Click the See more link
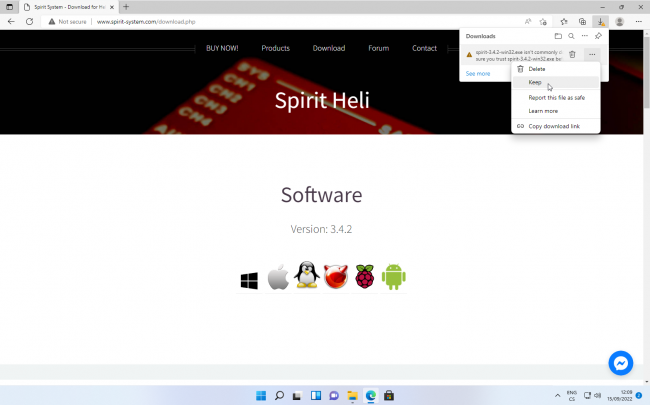 [x=478, y=73]
